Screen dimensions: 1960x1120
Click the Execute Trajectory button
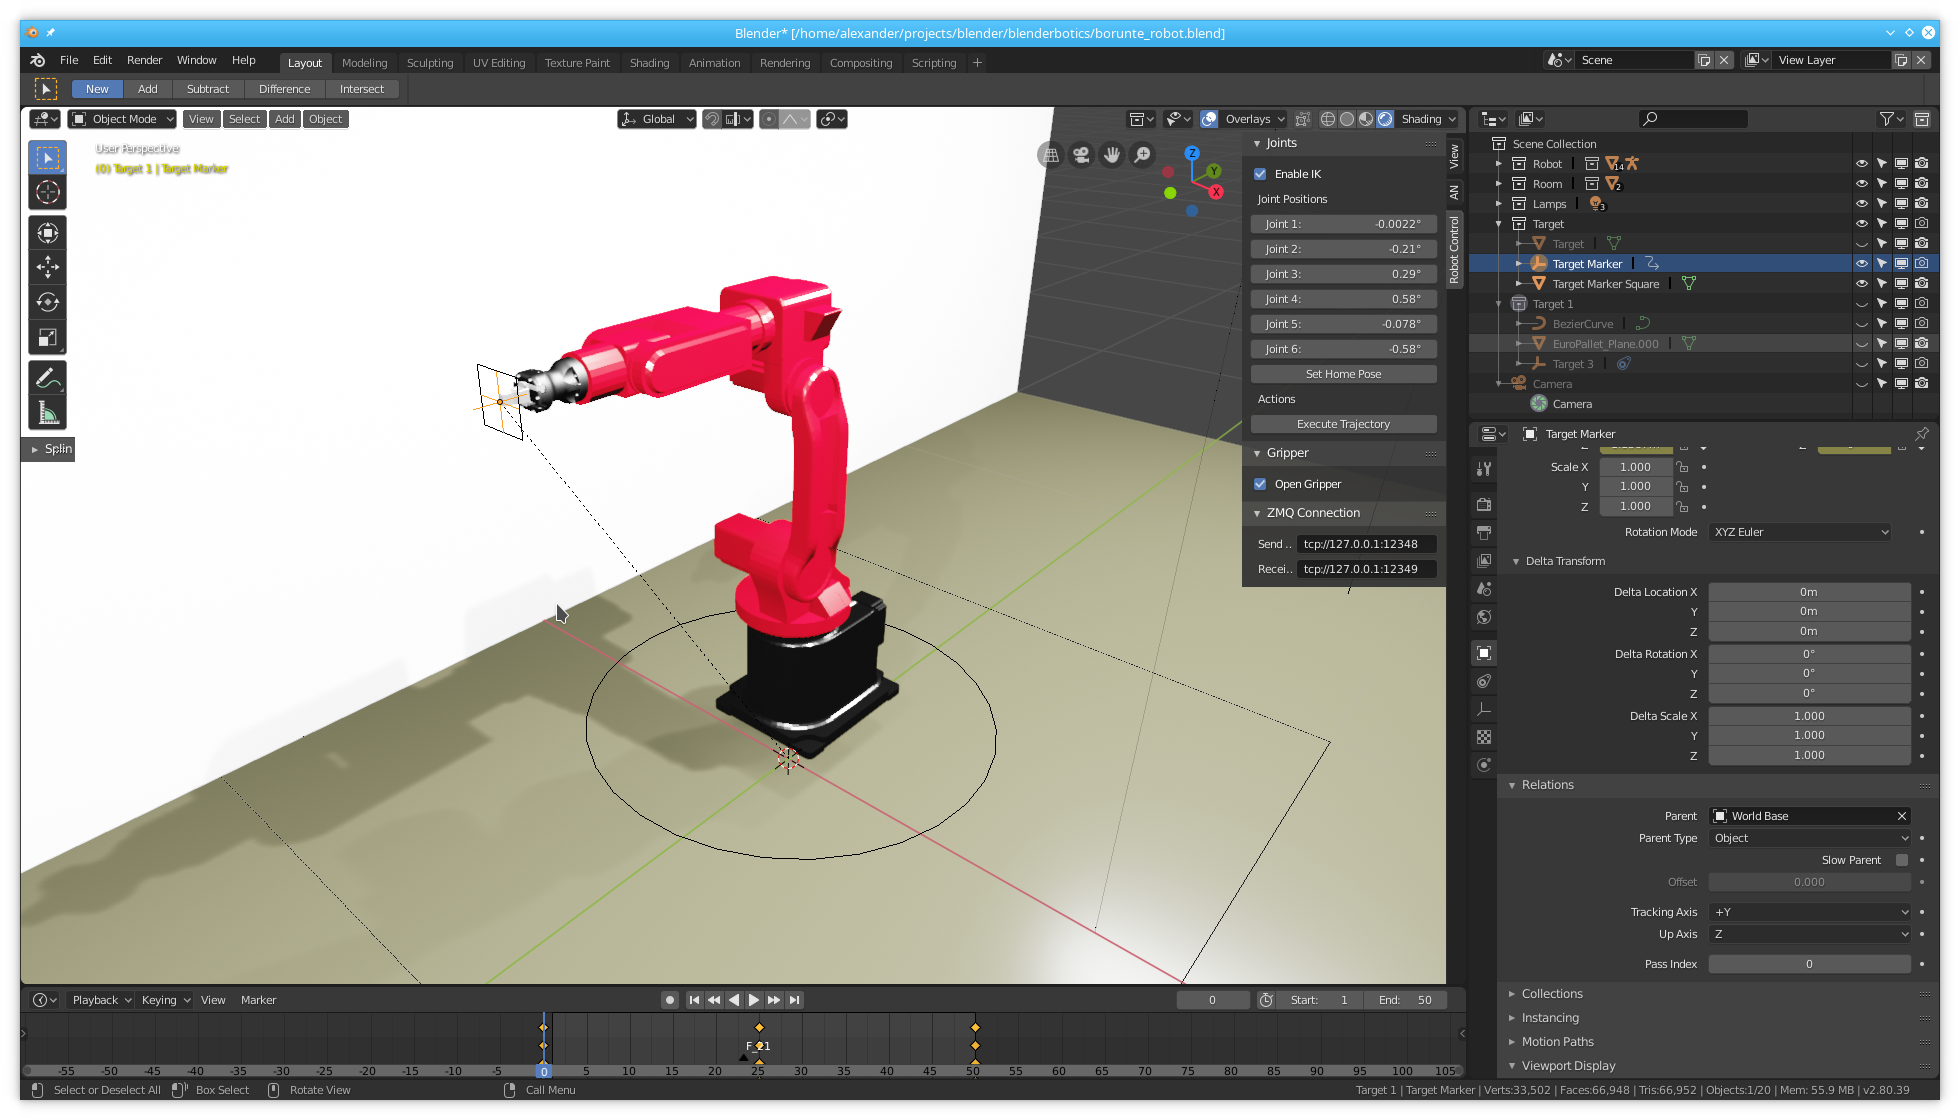point(1343,424)
